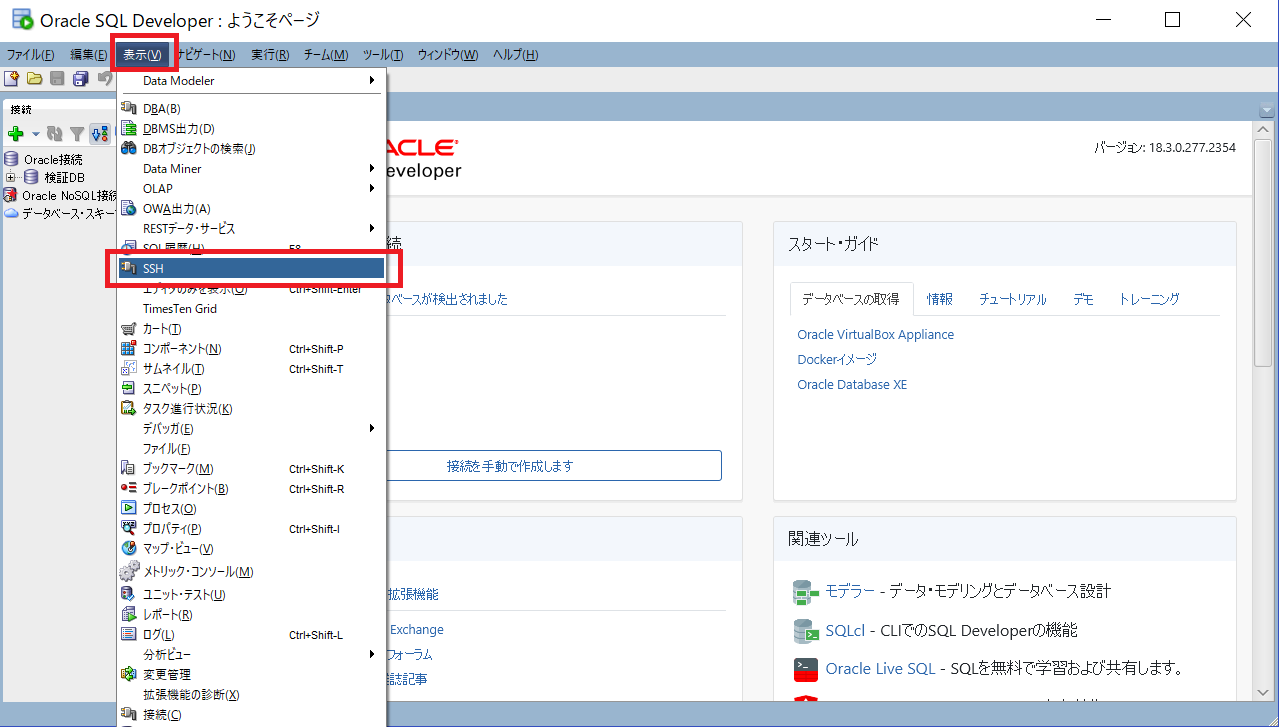Image resolution: width=1279 pixels, height=727 pixels.
Task: Select the Oracle接続 tree node
Action: coord(53,159)
